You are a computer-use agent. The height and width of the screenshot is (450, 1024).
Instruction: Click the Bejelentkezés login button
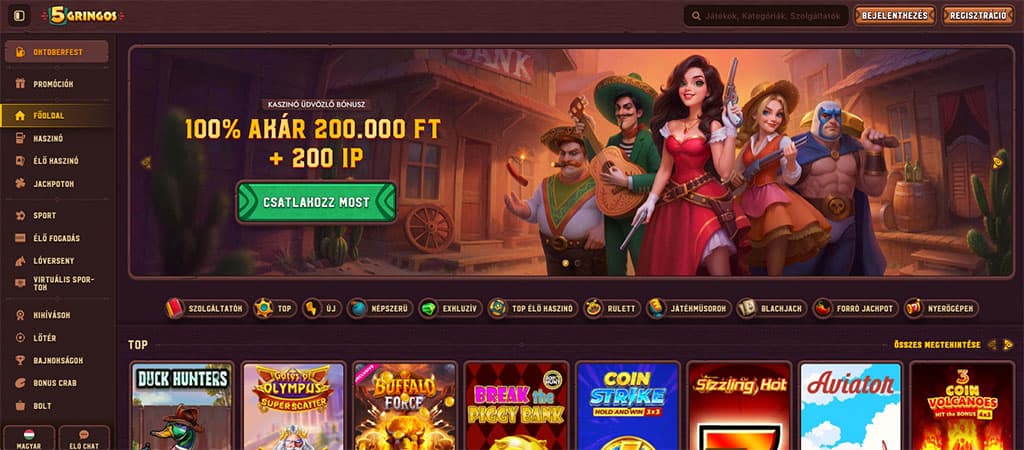(895, 16)
